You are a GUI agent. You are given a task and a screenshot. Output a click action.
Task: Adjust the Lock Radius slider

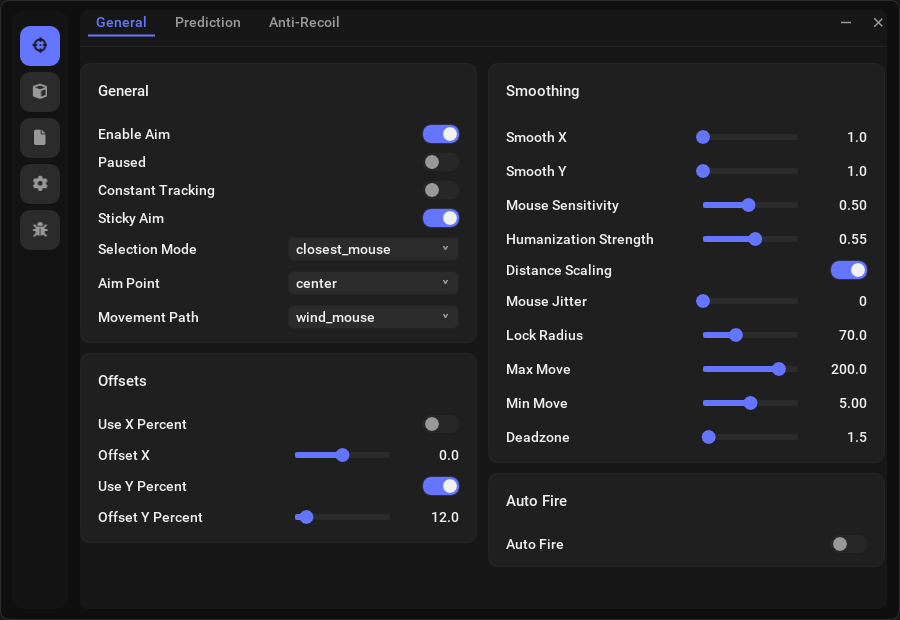pyautogui.click(x=750, y=335)
